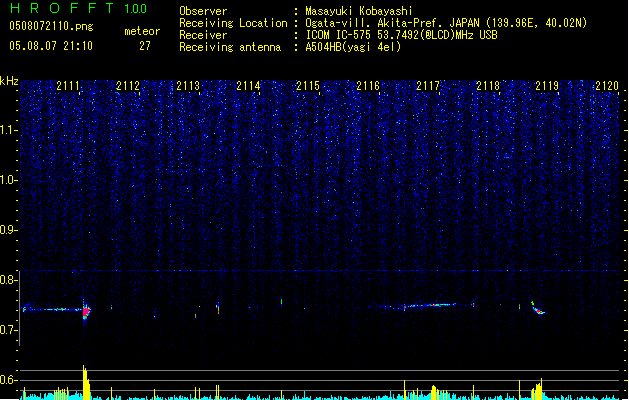
Task: Click the 0.8 kHz axis label
Action: click(x=9, y=280)
